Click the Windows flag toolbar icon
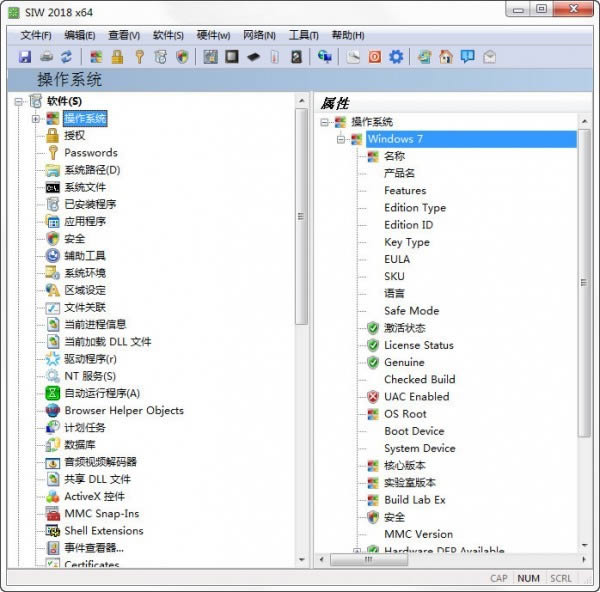600x592 pixels. pyautogui.click(x=96, y=57)
